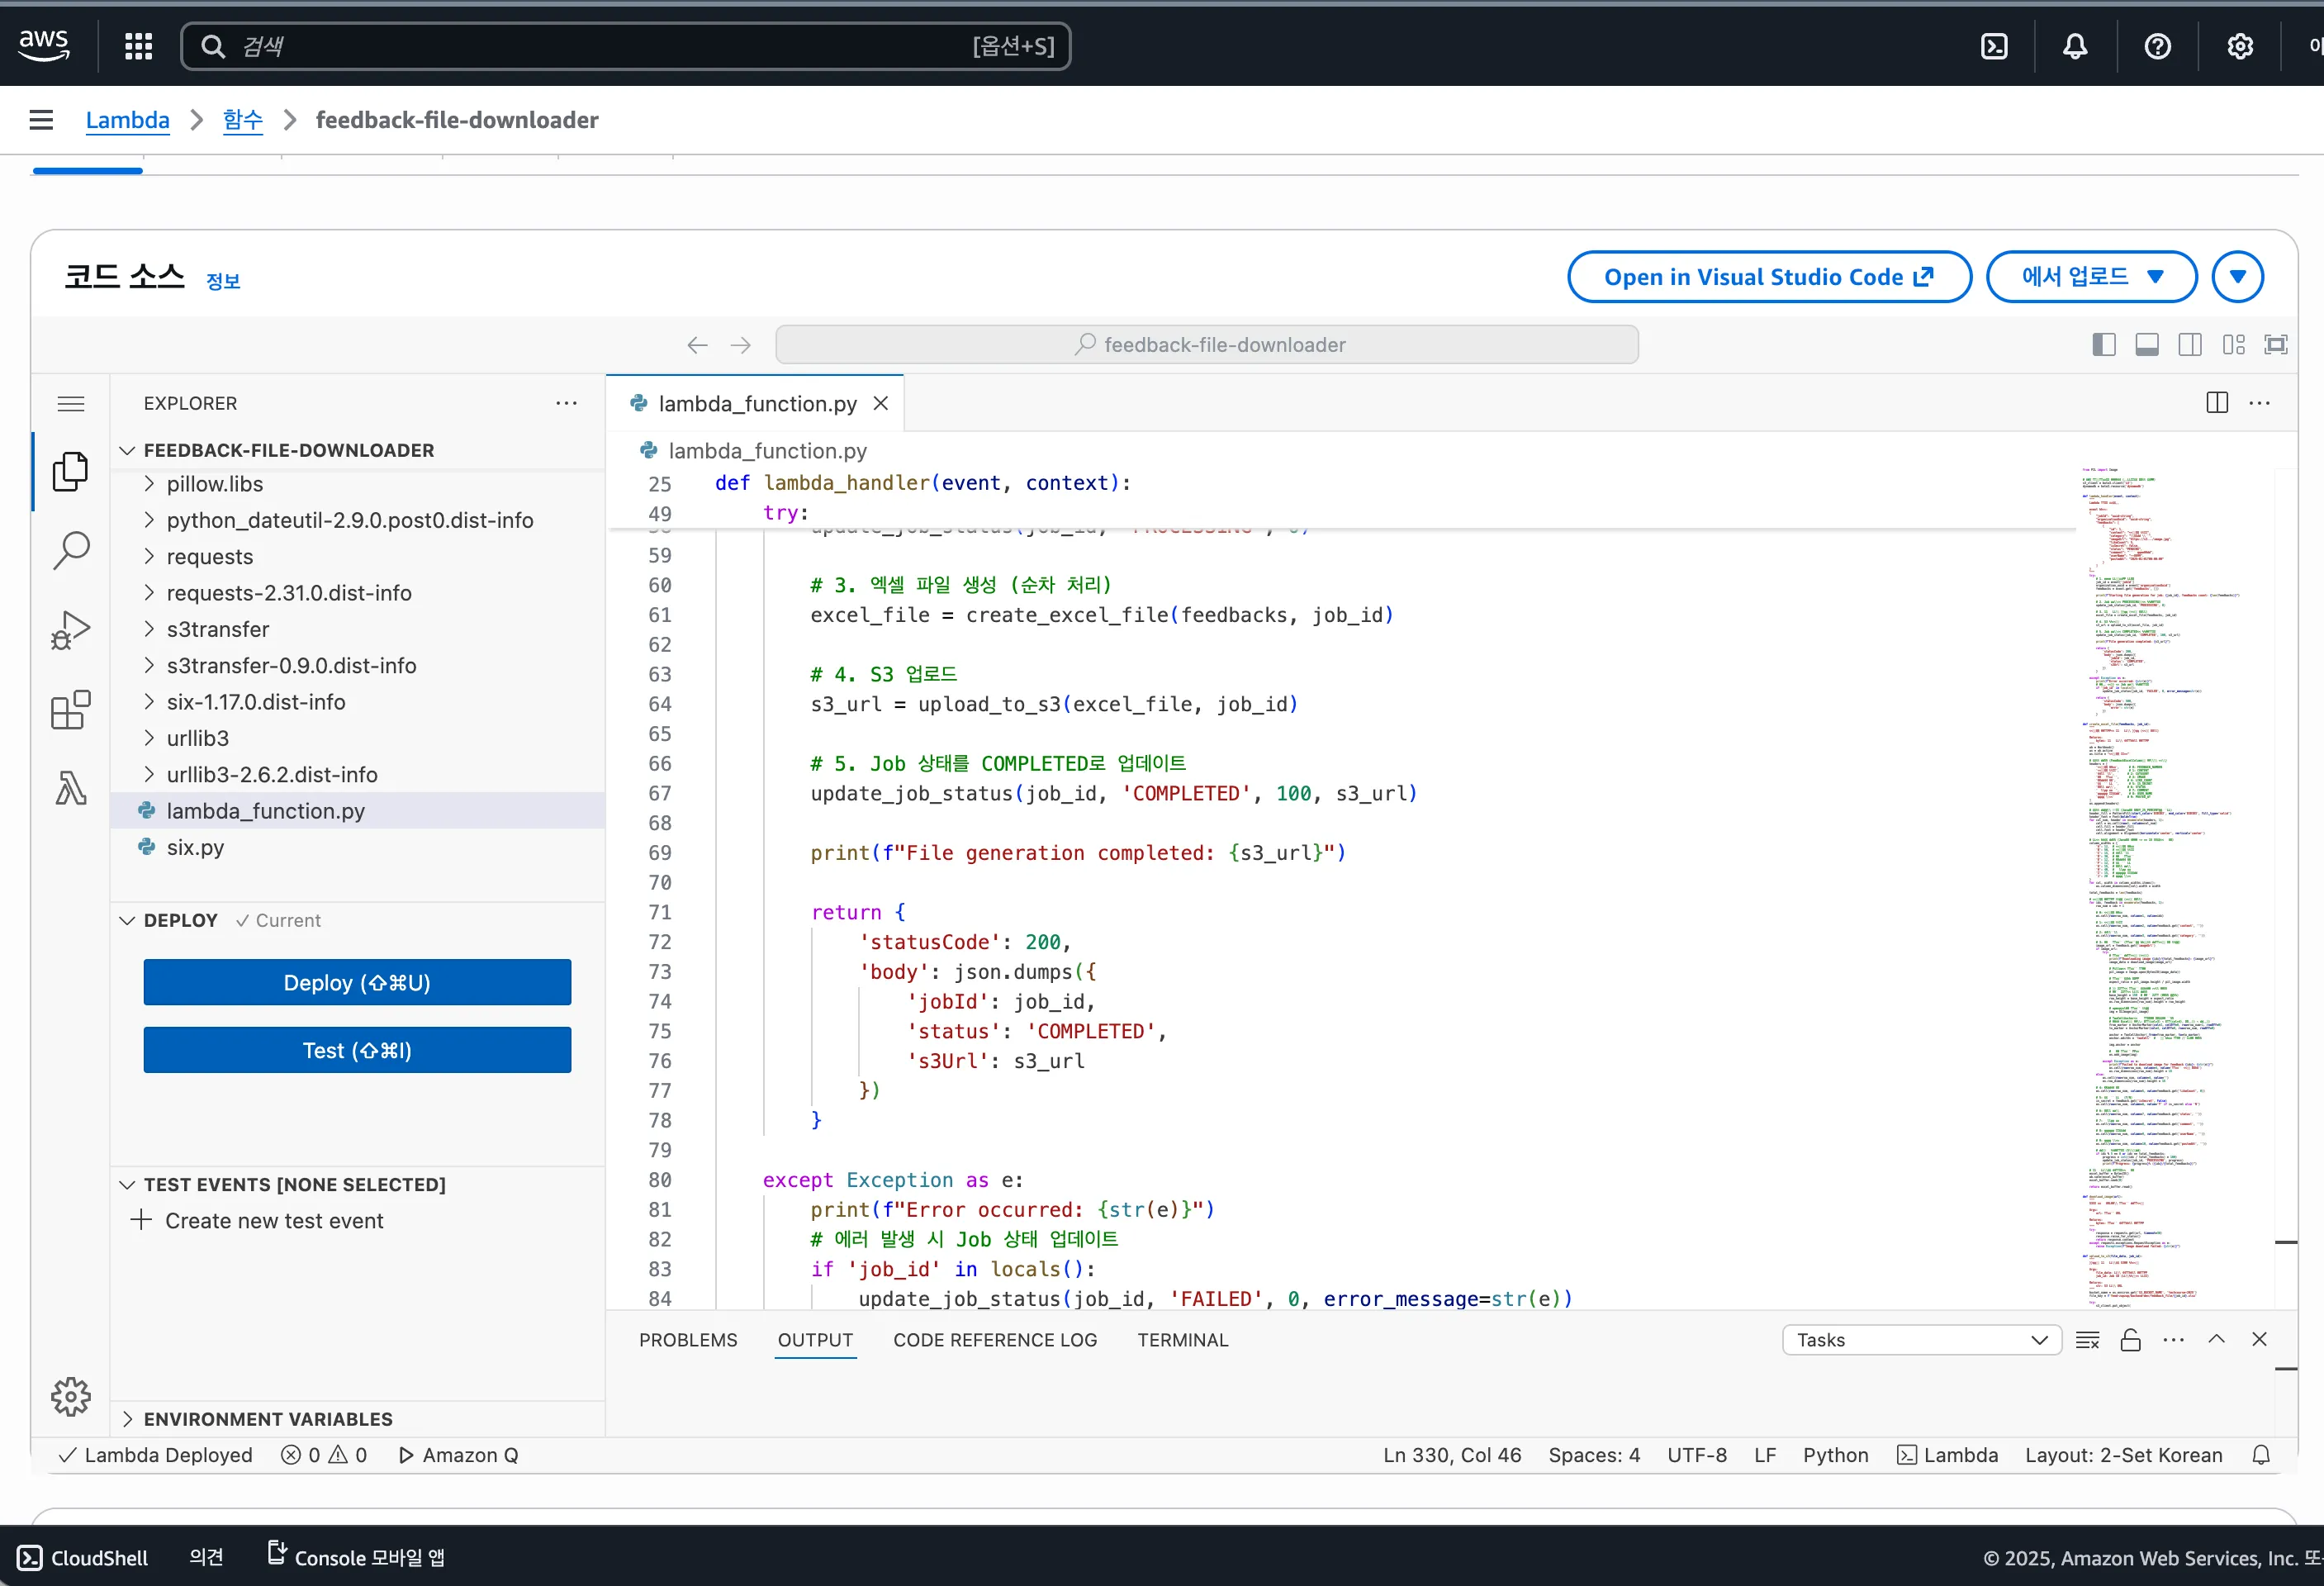Open the Extensions view icon

(x=71, y=710)
